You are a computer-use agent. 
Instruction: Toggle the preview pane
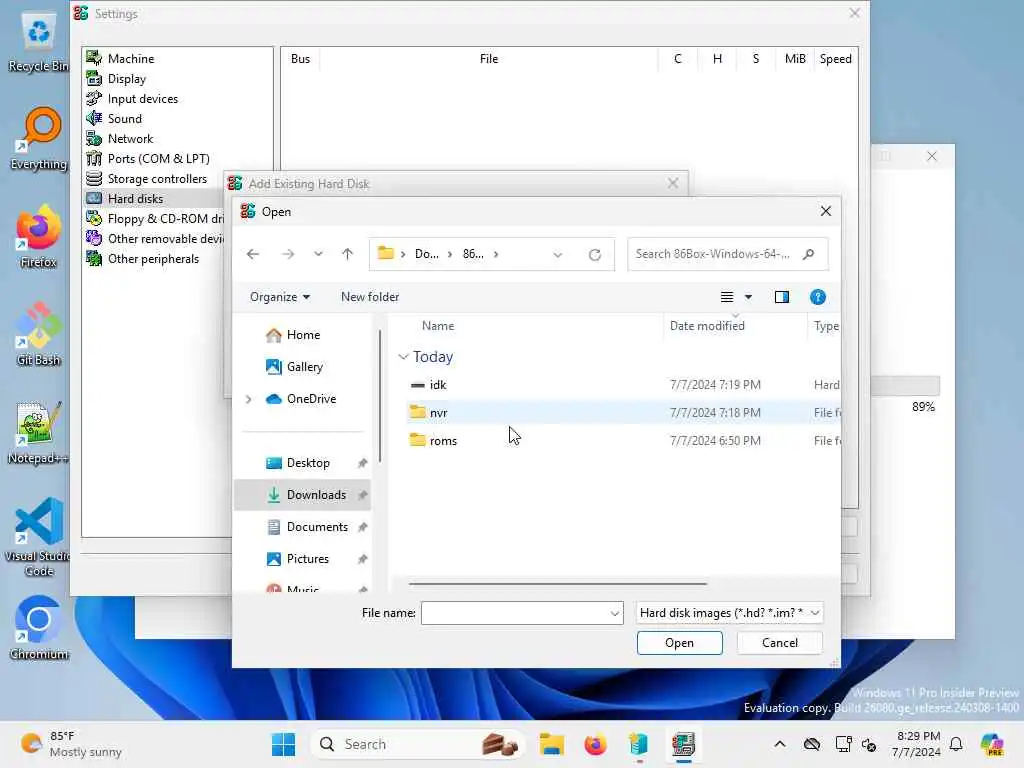782,298
